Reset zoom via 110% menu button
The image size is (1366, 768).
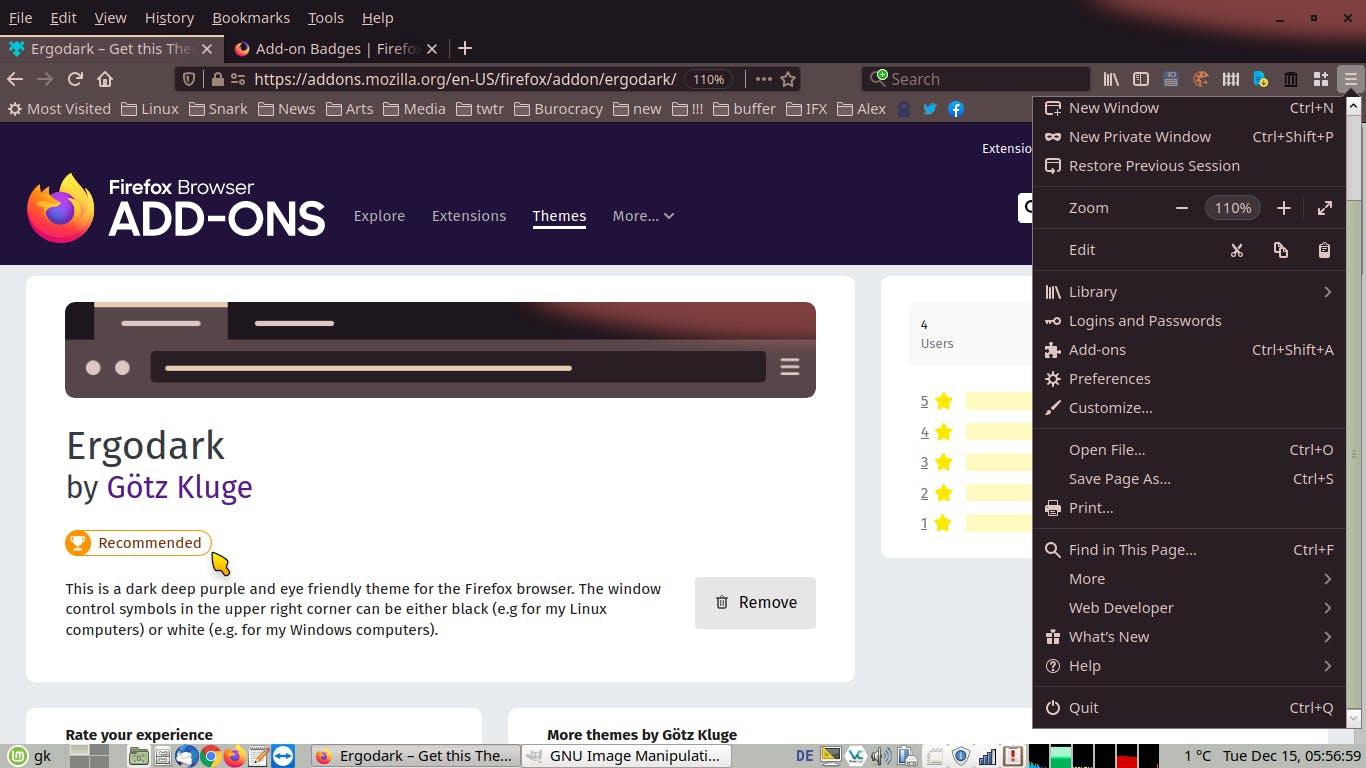[1233, 208]
